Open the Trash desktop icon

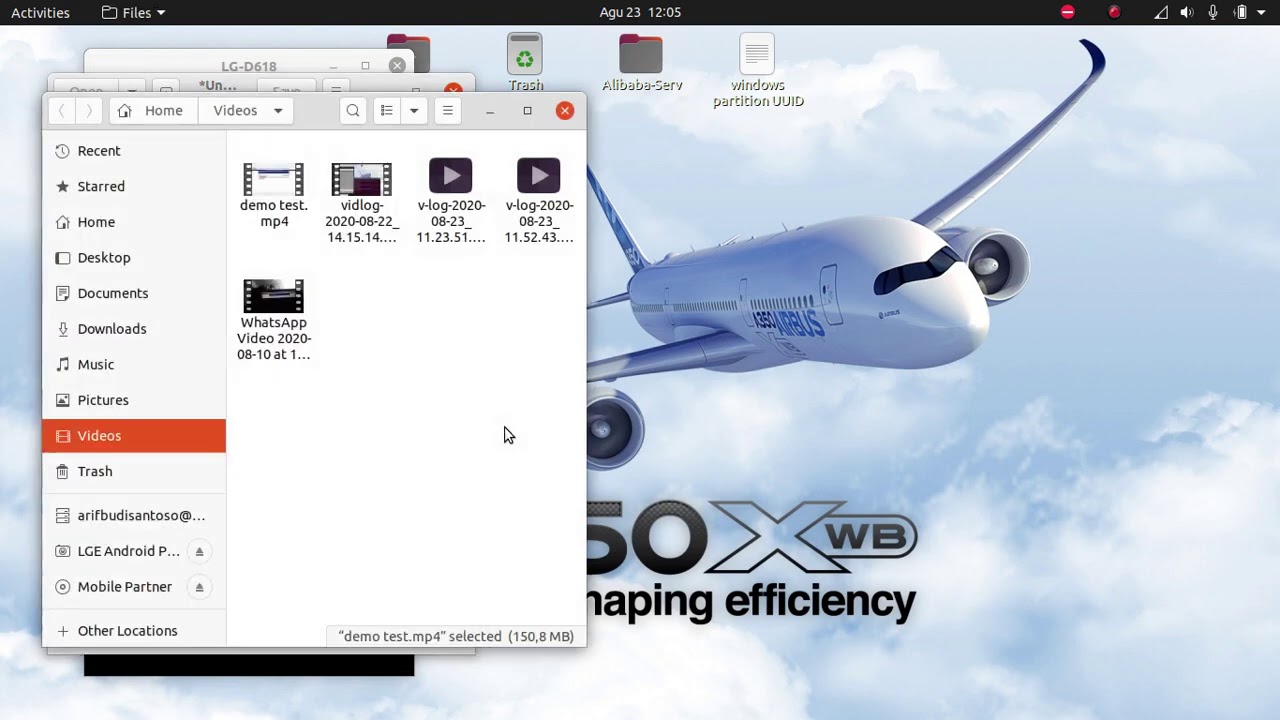click(525, 63)
